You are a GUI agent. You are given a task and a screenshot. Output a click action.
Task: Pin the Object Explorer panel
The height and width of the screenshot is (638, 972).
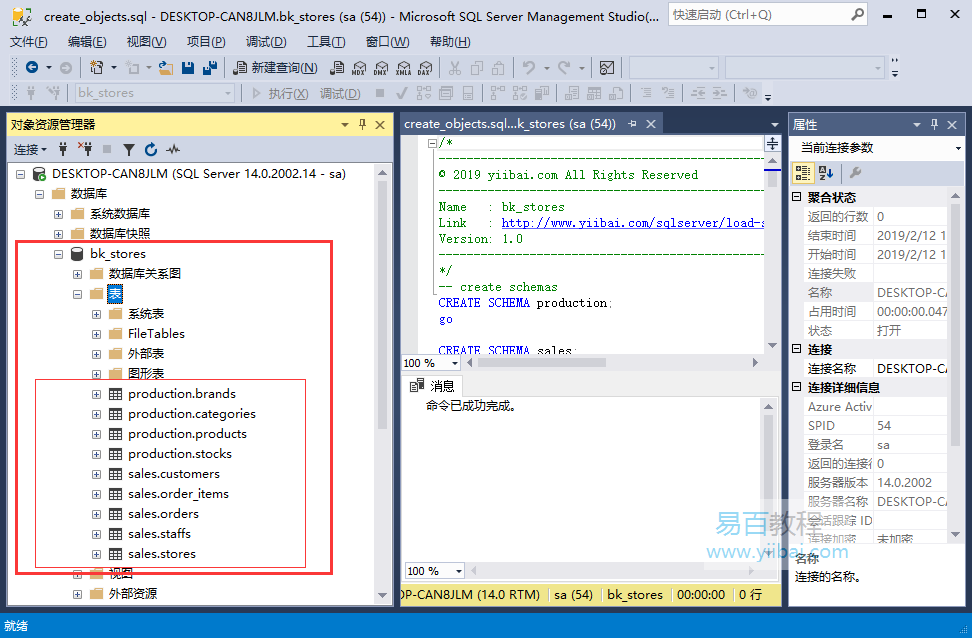pyautogui.click(x=361, y=125)
